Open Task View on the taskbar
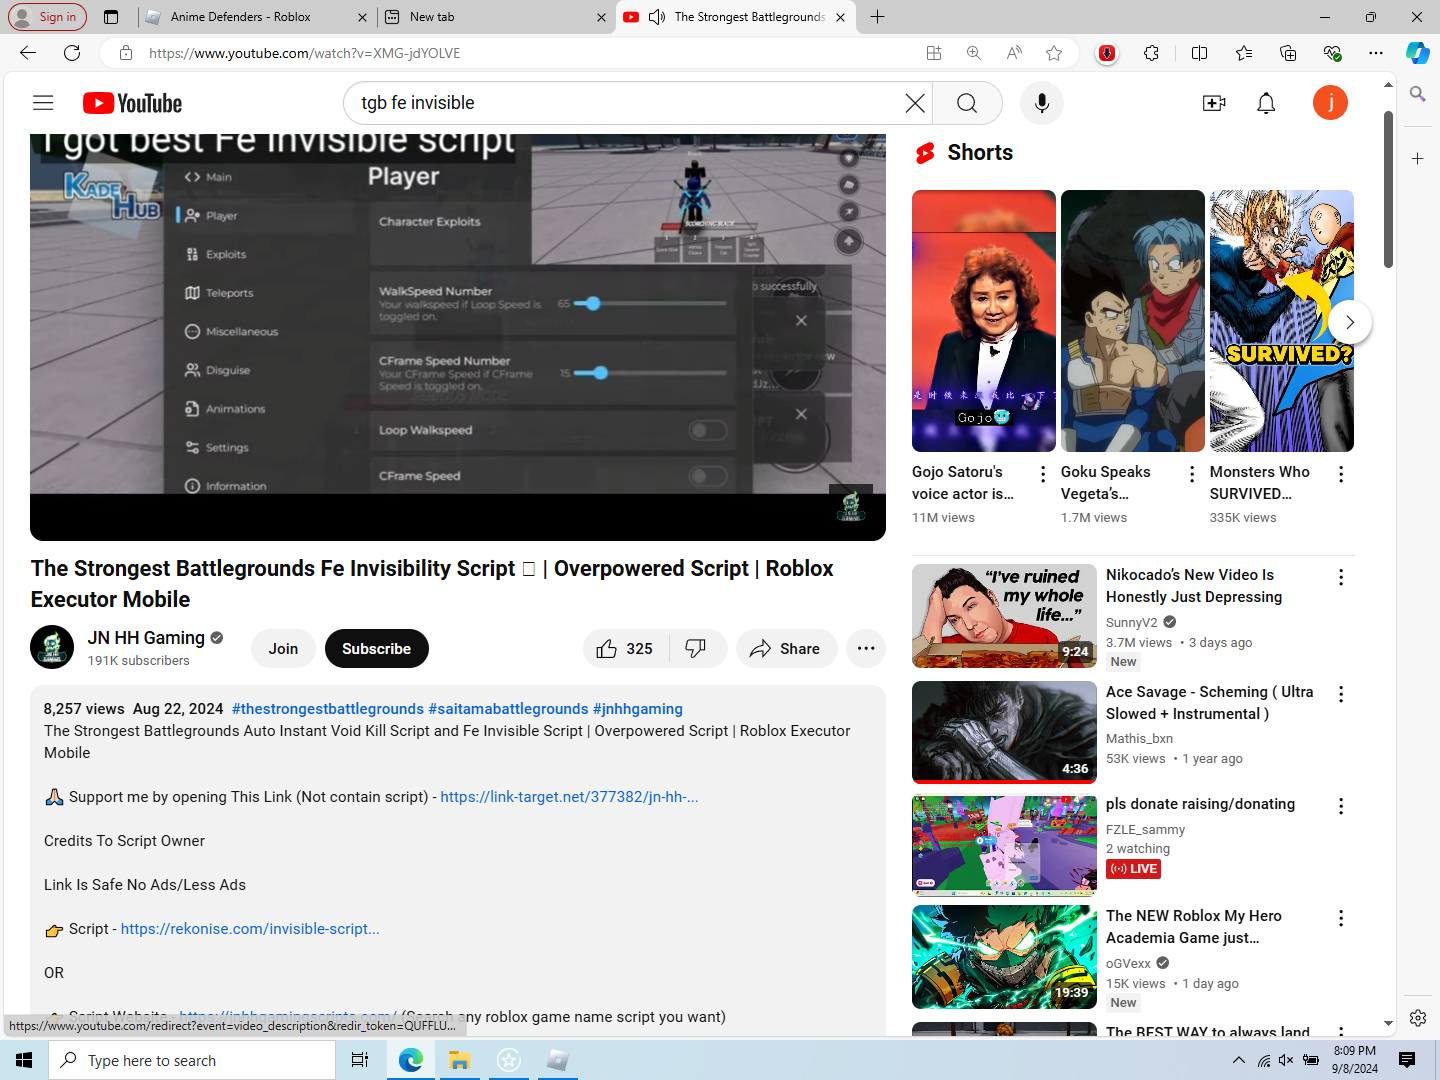This screenshot has width=1440, height=1080. [360, 1060]
